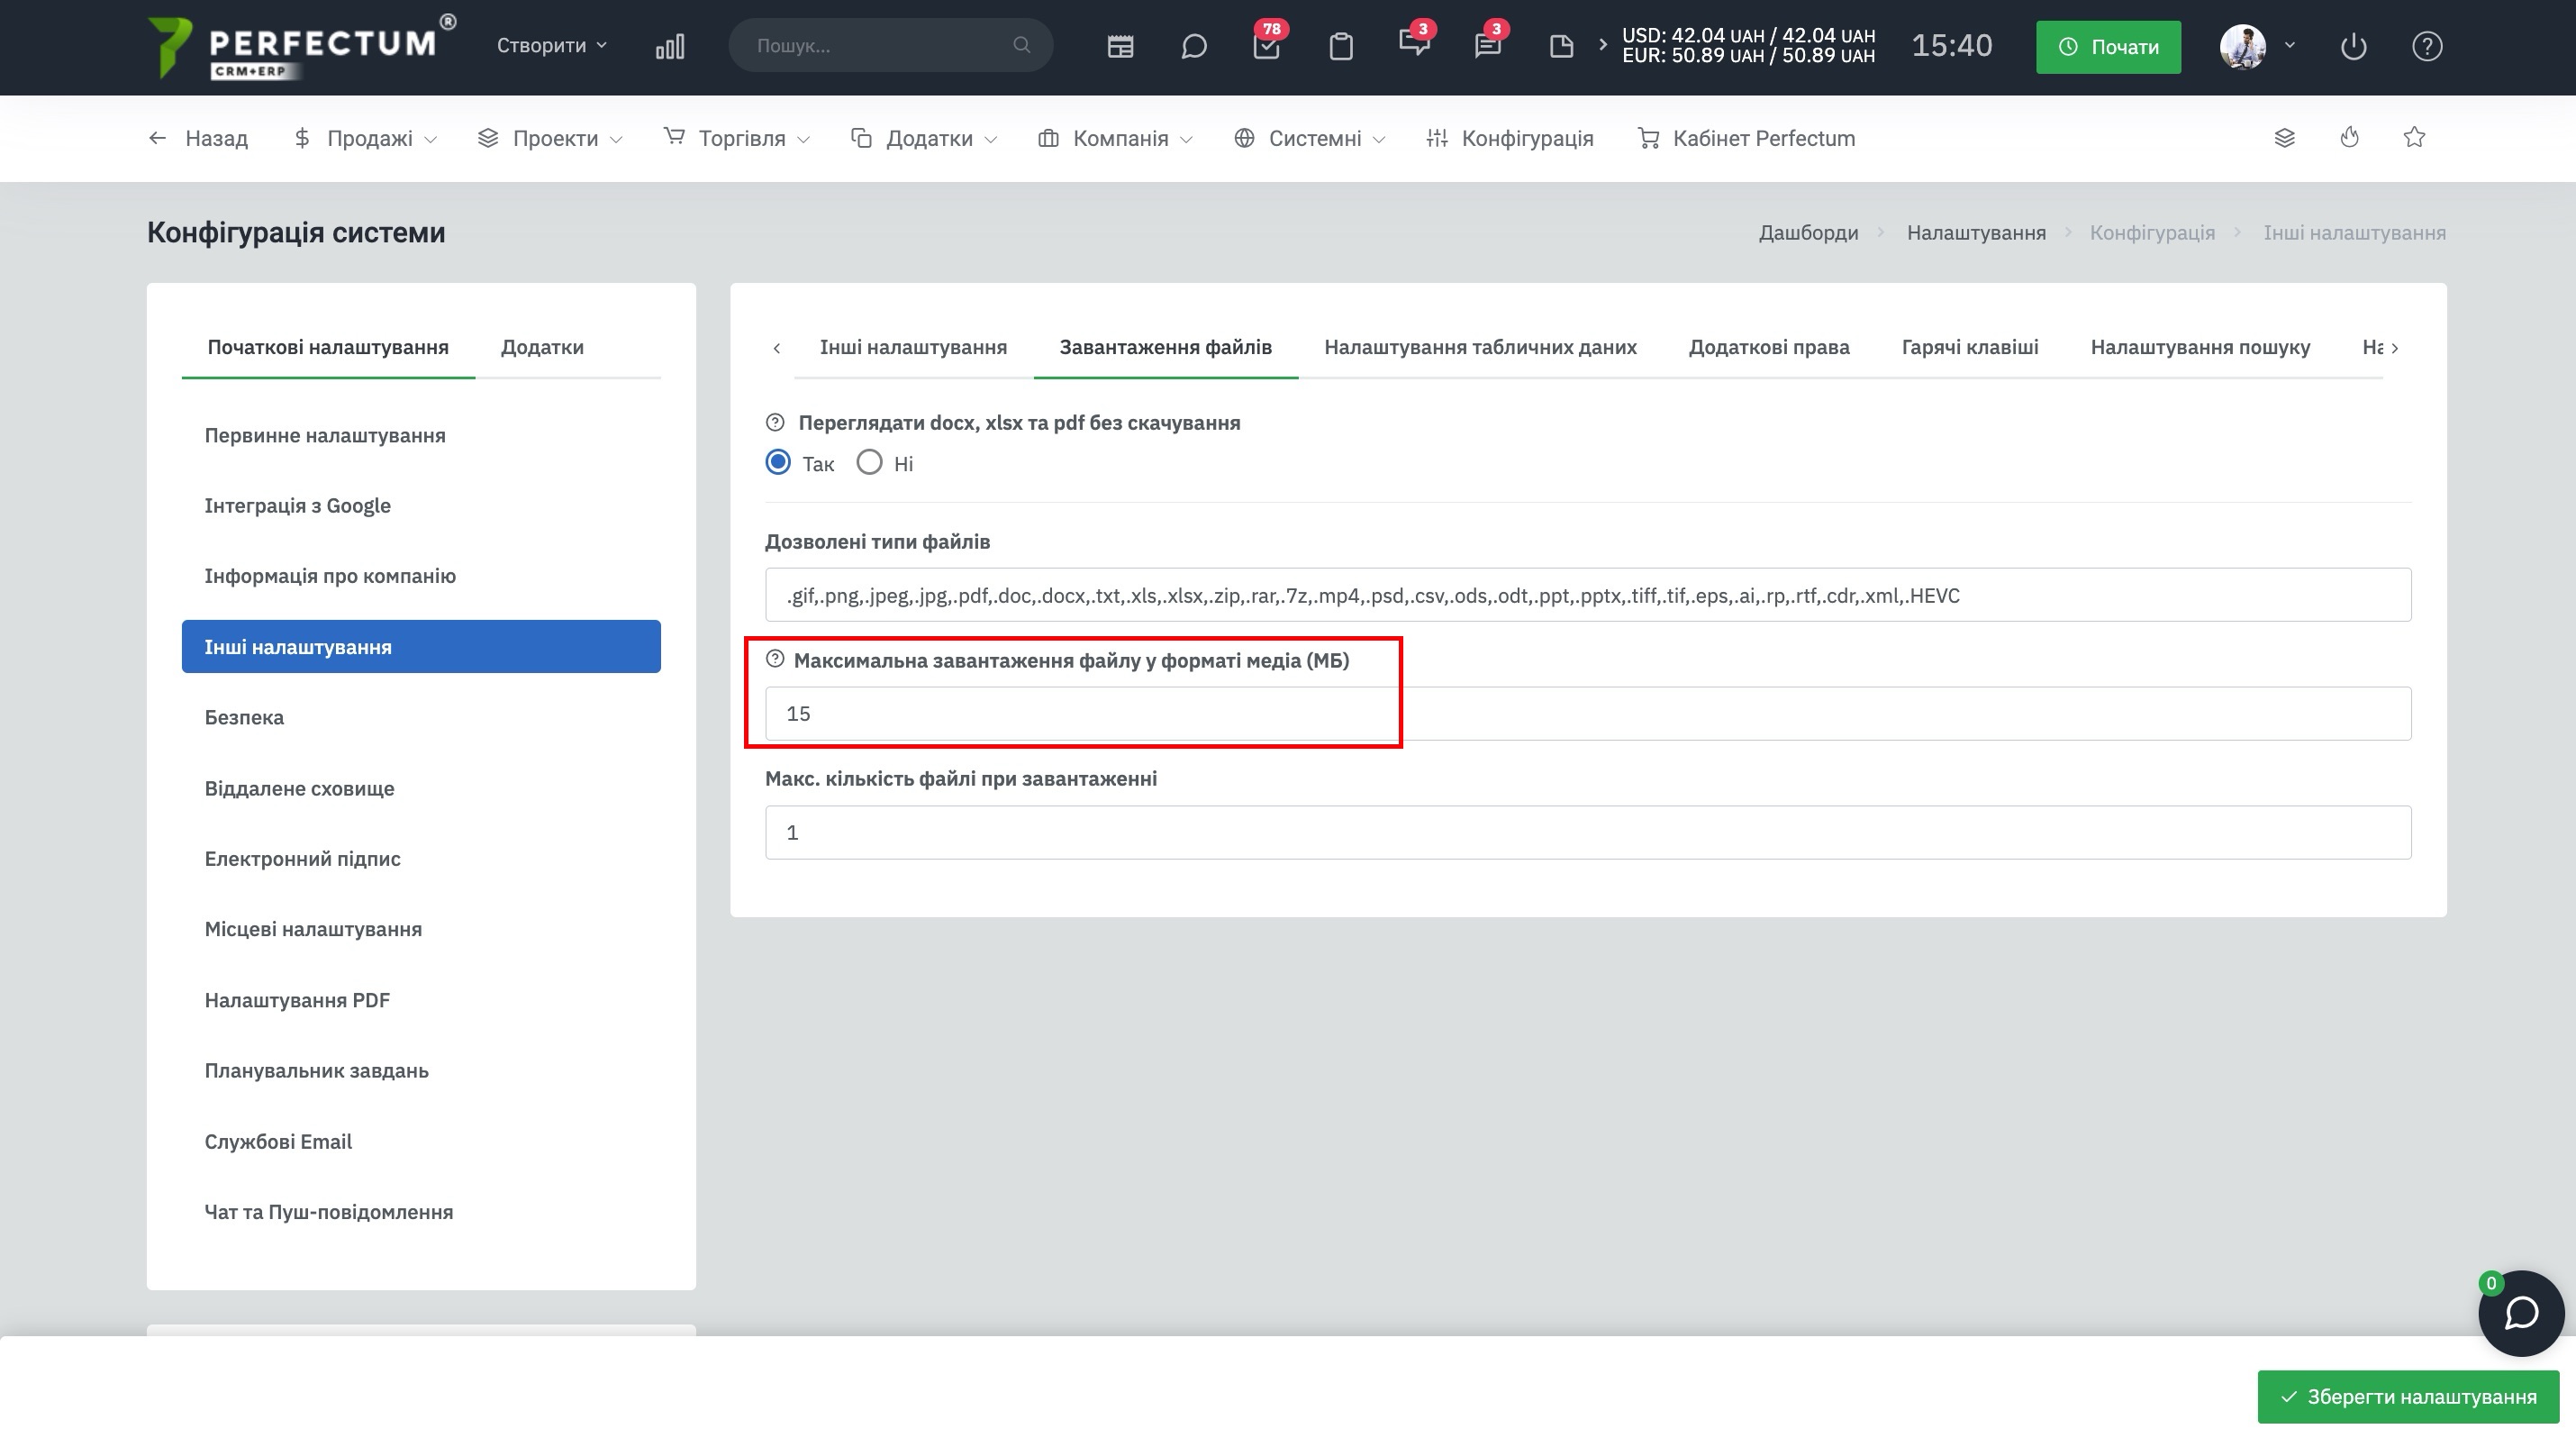Switch to Налаштування табличних даних tab
The height and width of the screenshot is (1429, 2576).
click(1480, 347)
